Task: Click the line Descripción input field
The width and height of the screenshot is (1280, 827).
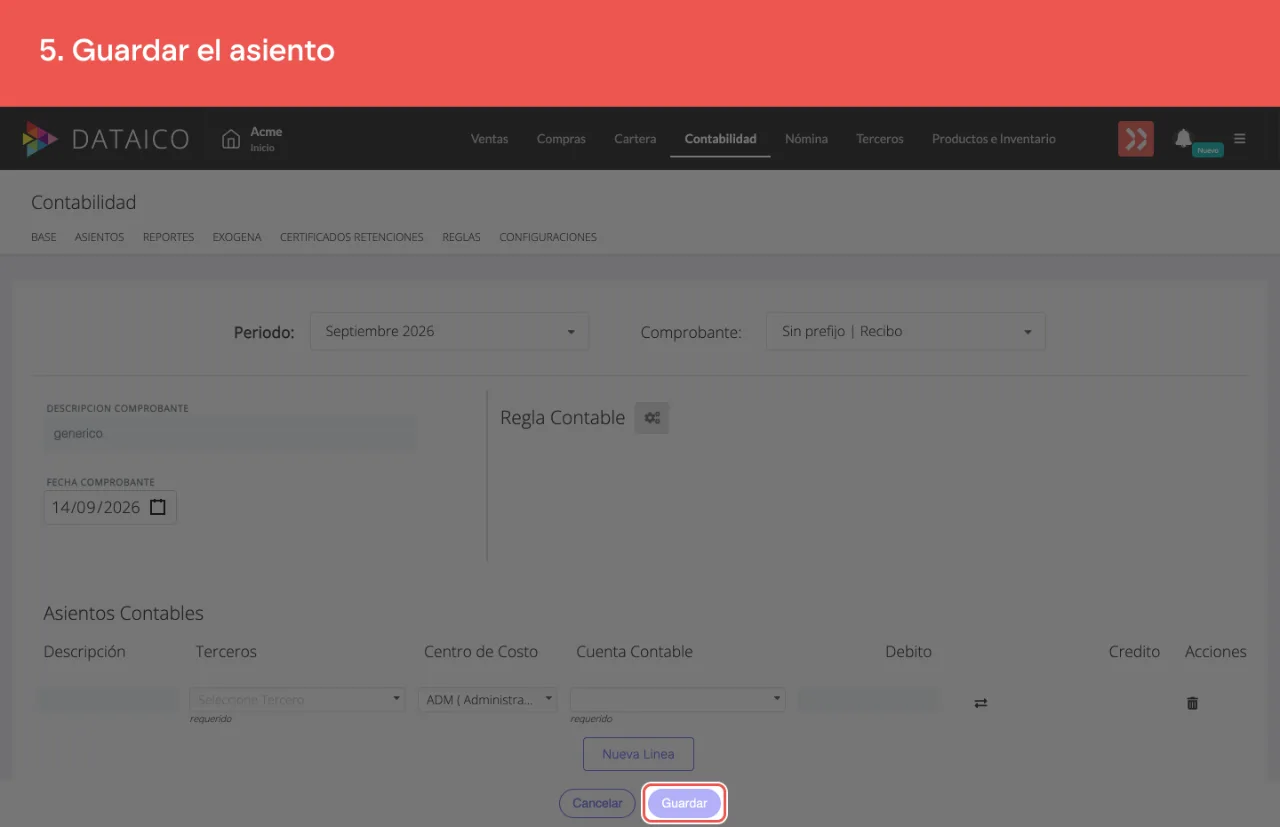Action: click(x=108, y=700)
